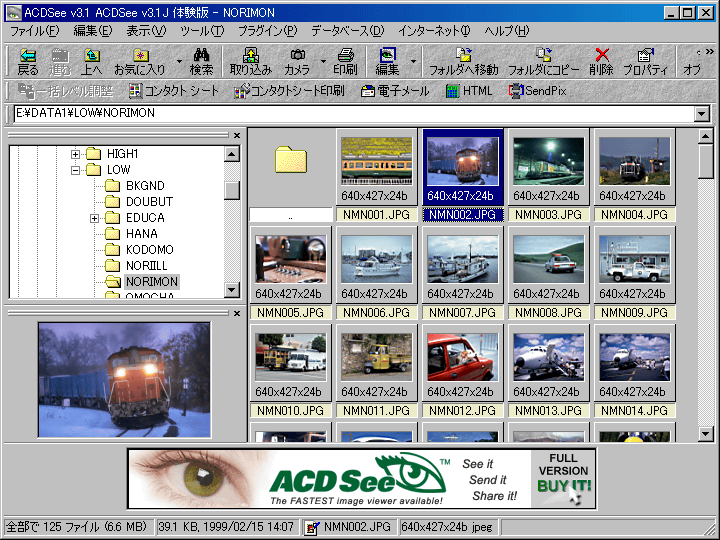Expand the HIGH1 folder tree node
This screenshot has width=720, height=540.
click(x=75, y=154)
